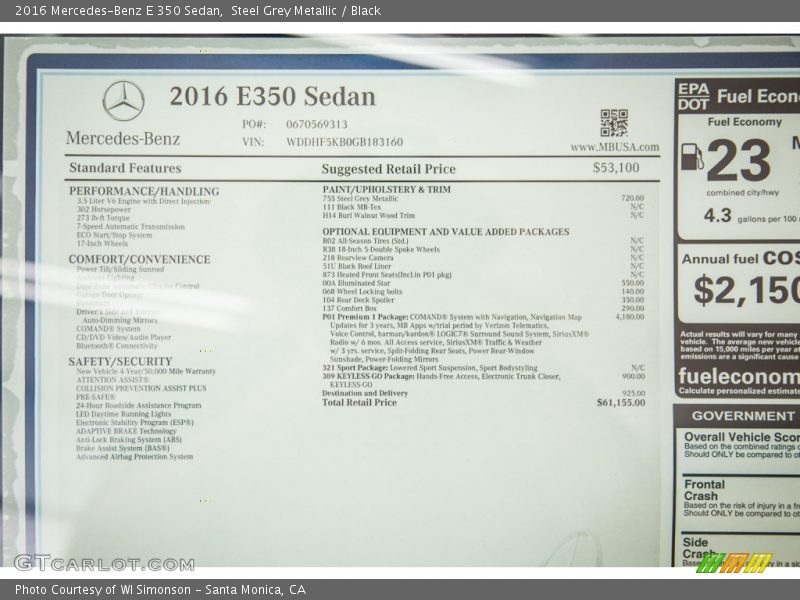This screenshot has width=800, height=600.
Task: Click the 720.00 Steel Grey Metallic price
Action: point(633,198)
